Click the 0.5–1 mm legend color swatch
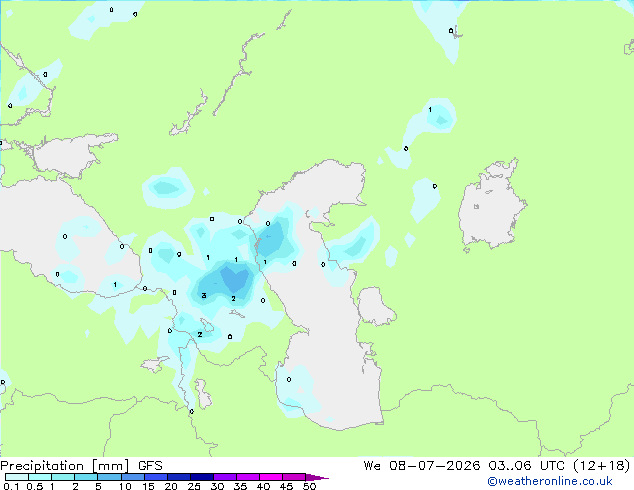The image size is (634, 490). 40,477
